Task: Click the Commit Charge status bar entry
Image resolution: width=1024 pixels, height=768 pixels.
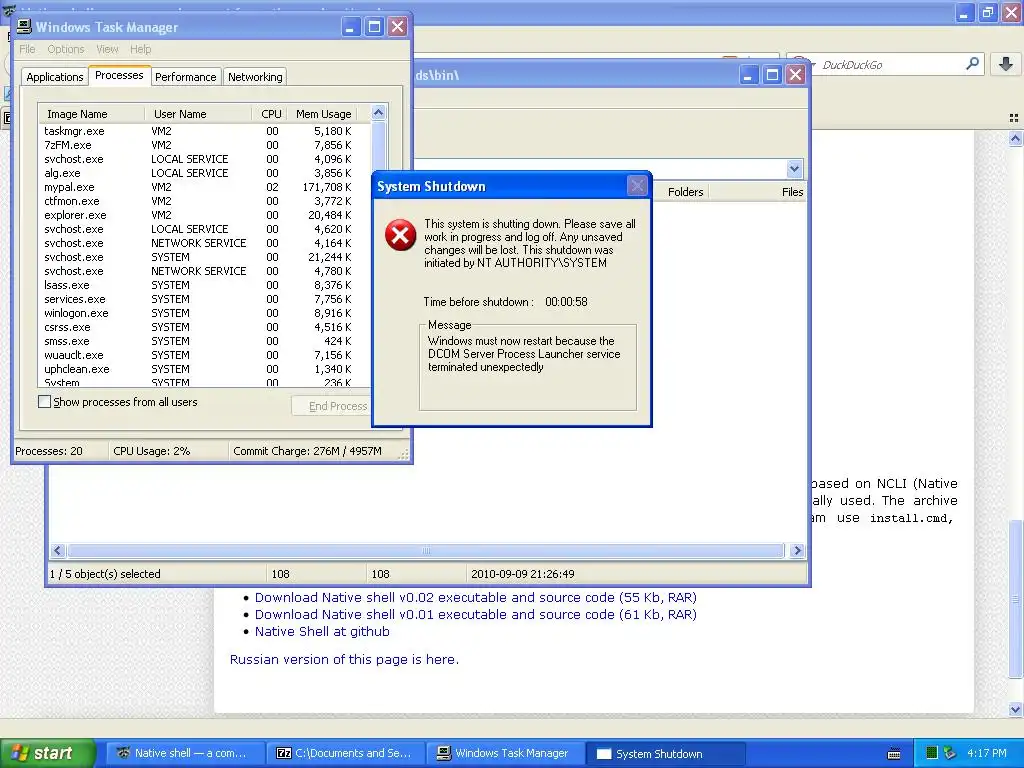Action: click(307, 451)
